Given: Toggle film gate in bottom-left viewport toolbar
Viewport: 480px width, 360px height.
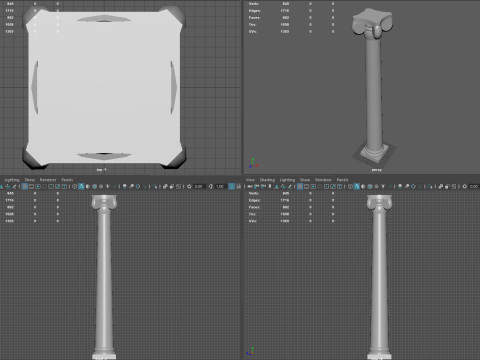Looking at the screenshot, I should (31, 187).
